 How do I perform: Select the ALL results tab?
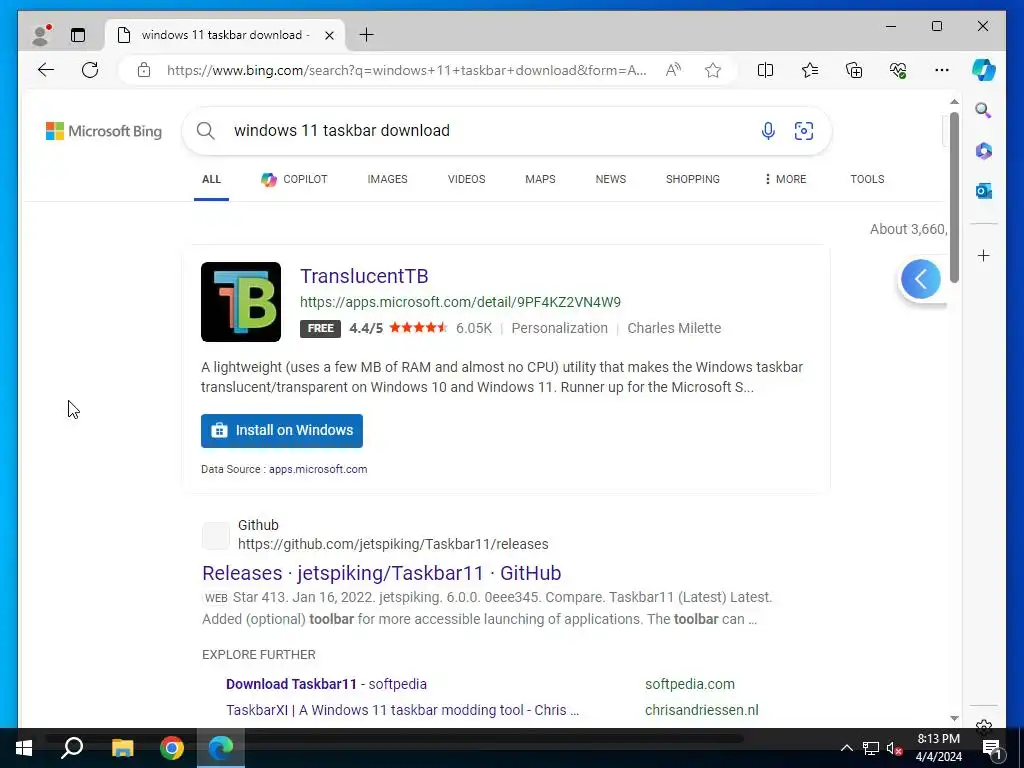[x=211, y=180]
